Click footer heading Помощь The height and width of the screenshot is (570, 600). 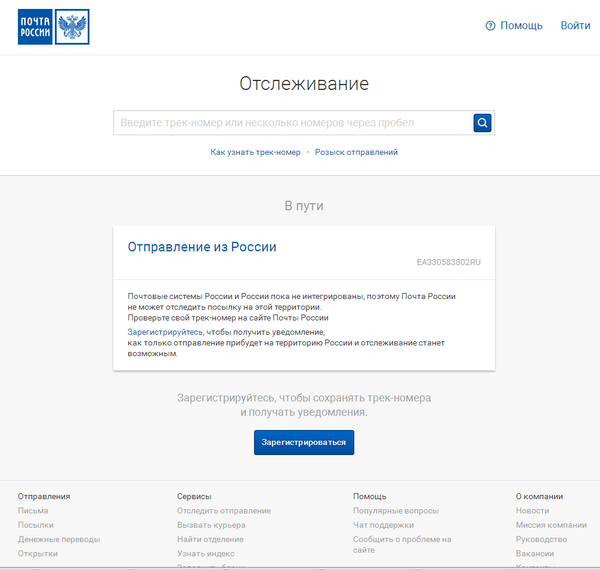(x=369, y=497)
